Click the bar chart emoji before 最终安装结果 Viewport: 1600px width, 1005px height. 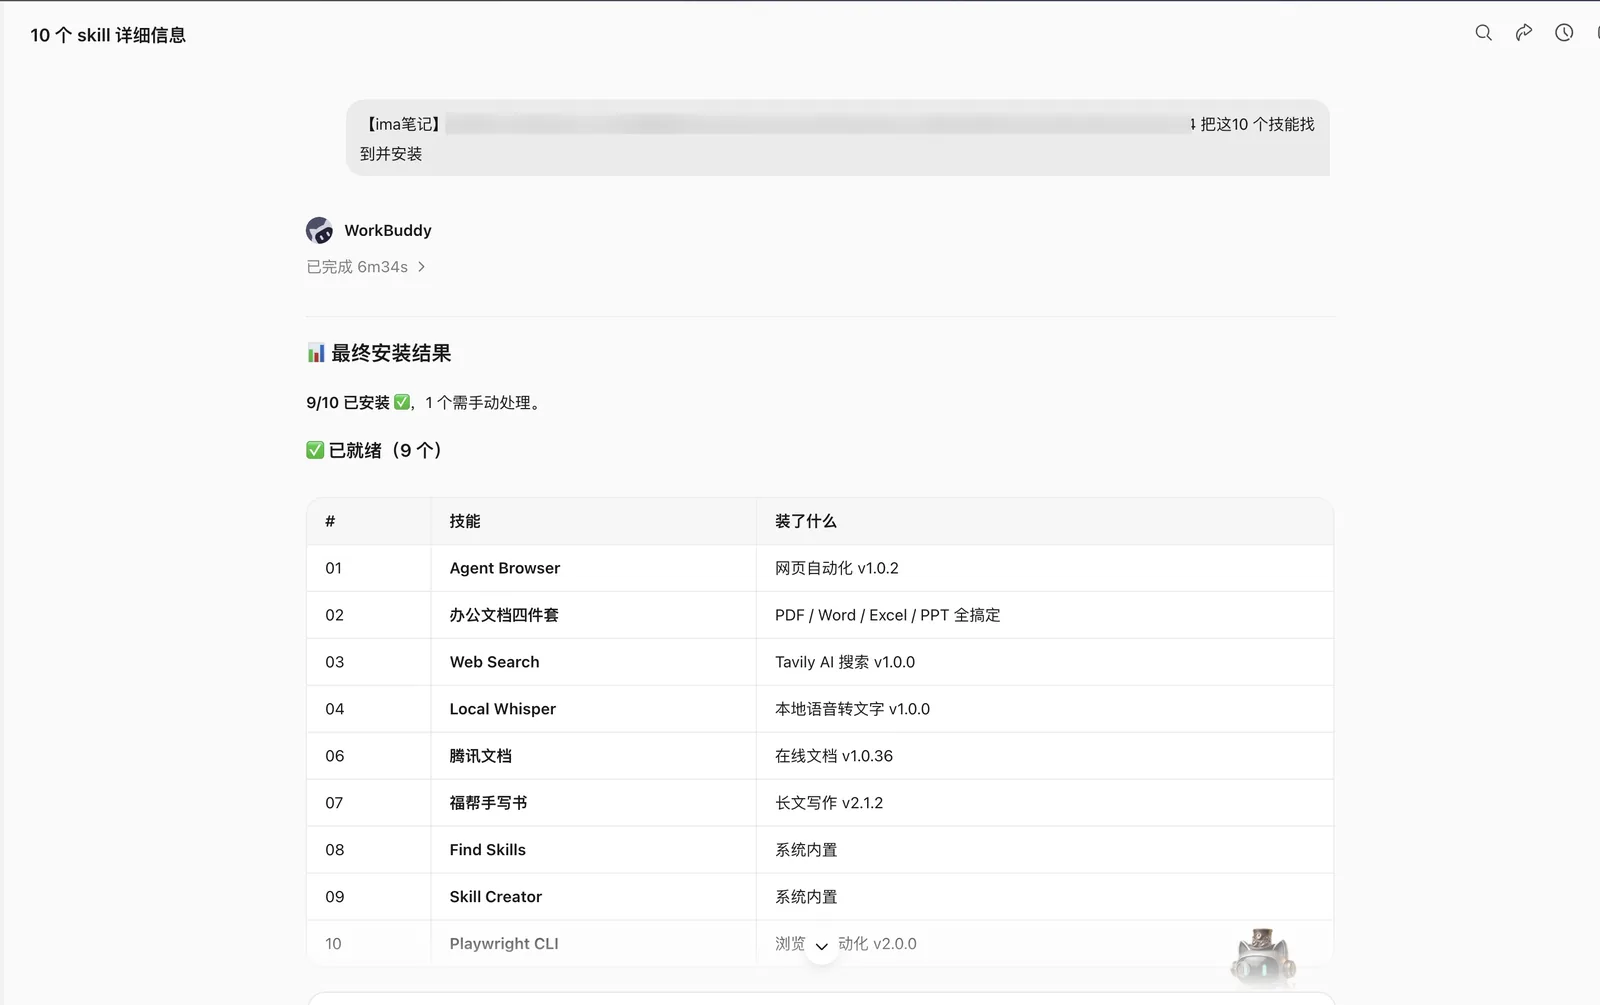316,353
